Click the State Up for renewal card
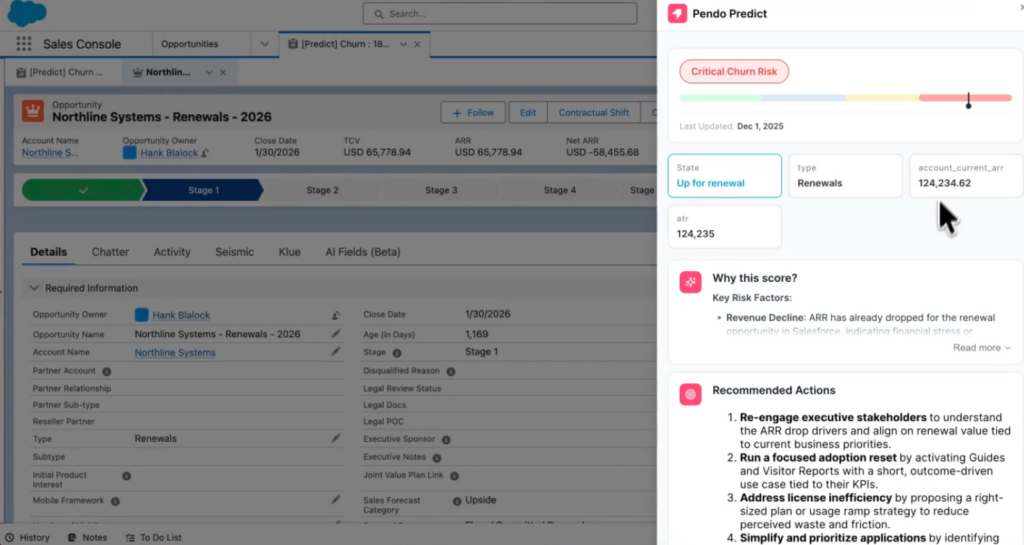The width and height of the screenshot is (1024, 545). tap(724, 176)
